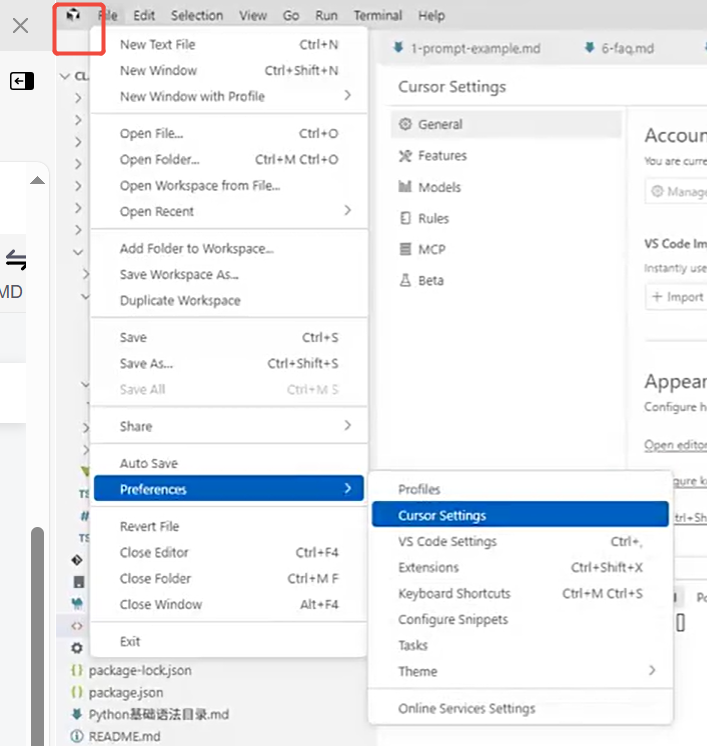The width and height of the screenshot is (707, 746).
Task: Select New Text File menu item
Action: (229, 45)
